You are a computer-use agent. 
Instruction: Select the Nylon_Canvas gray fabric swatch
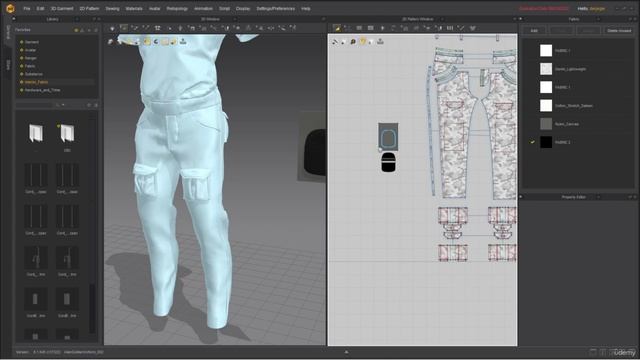coord(546,124)
